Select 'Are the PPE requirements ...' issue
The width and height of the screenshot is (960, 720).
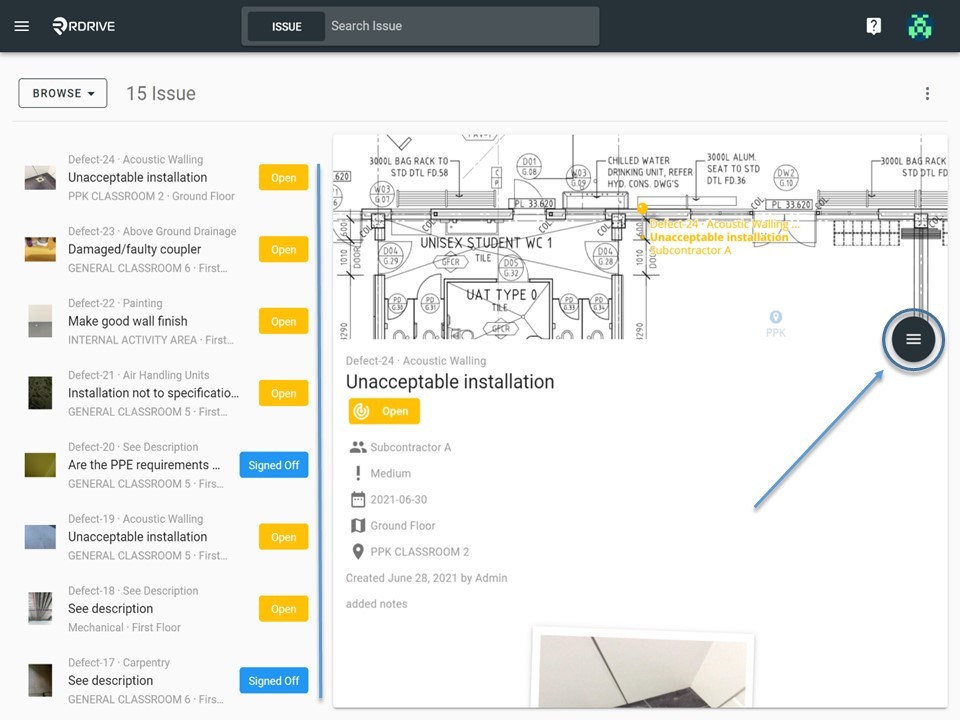click(x=144, y=465)
